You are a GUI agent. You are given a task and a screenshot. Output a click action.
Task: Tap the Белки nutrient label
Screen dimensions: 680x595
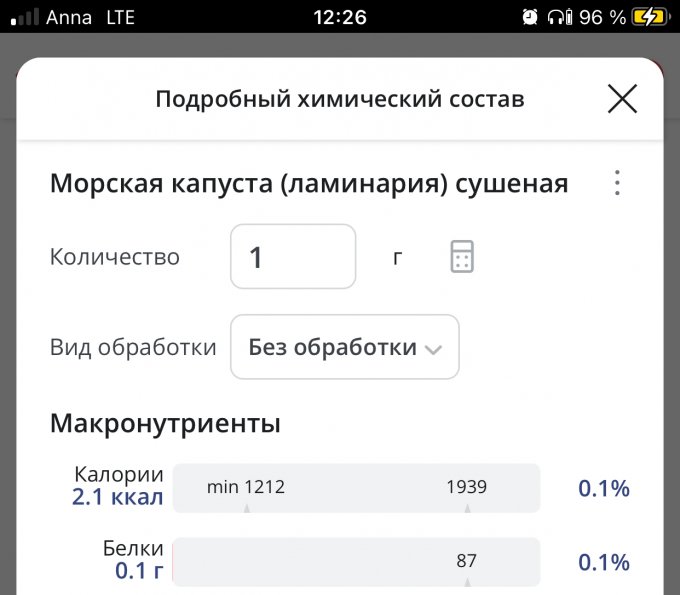tap(132, 548)
